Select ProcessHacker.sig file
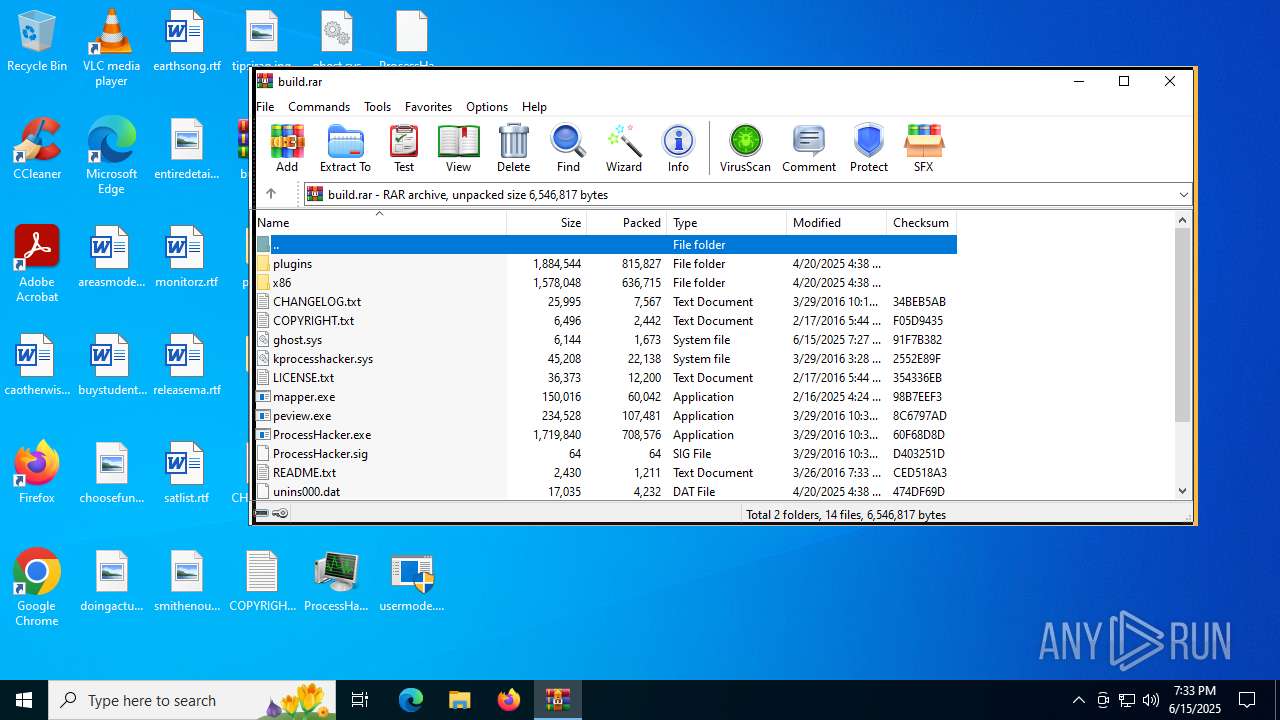 tap(606, 454)
